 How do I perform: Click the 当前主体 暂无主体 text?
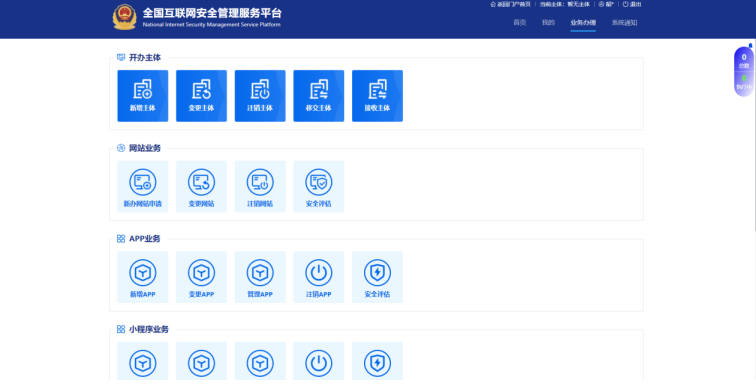pos(565,4)
